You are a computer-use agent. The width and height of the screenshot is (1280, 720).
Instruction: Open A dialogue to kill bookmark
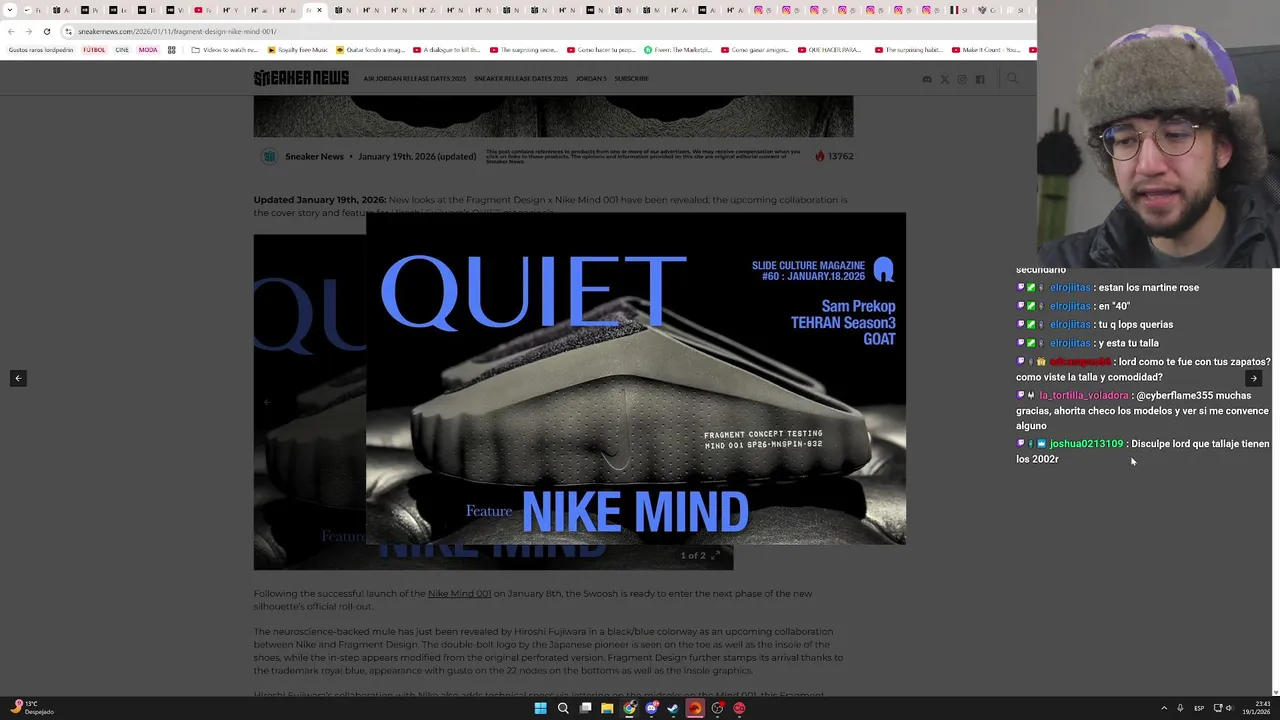click(446, 49)
